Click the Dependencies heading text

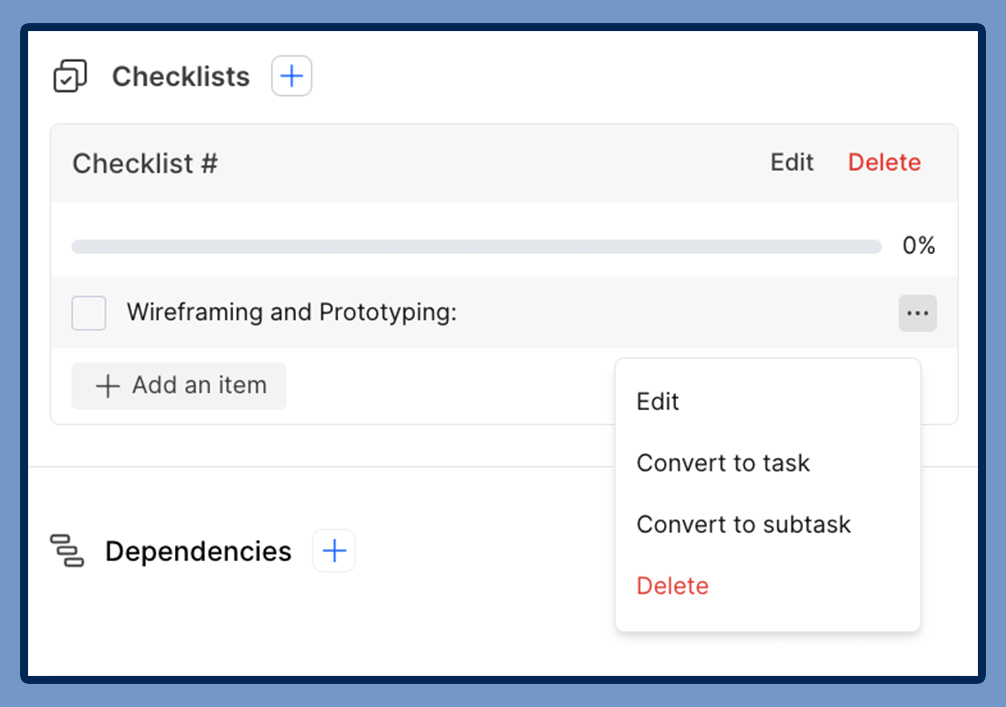point(198,551)
